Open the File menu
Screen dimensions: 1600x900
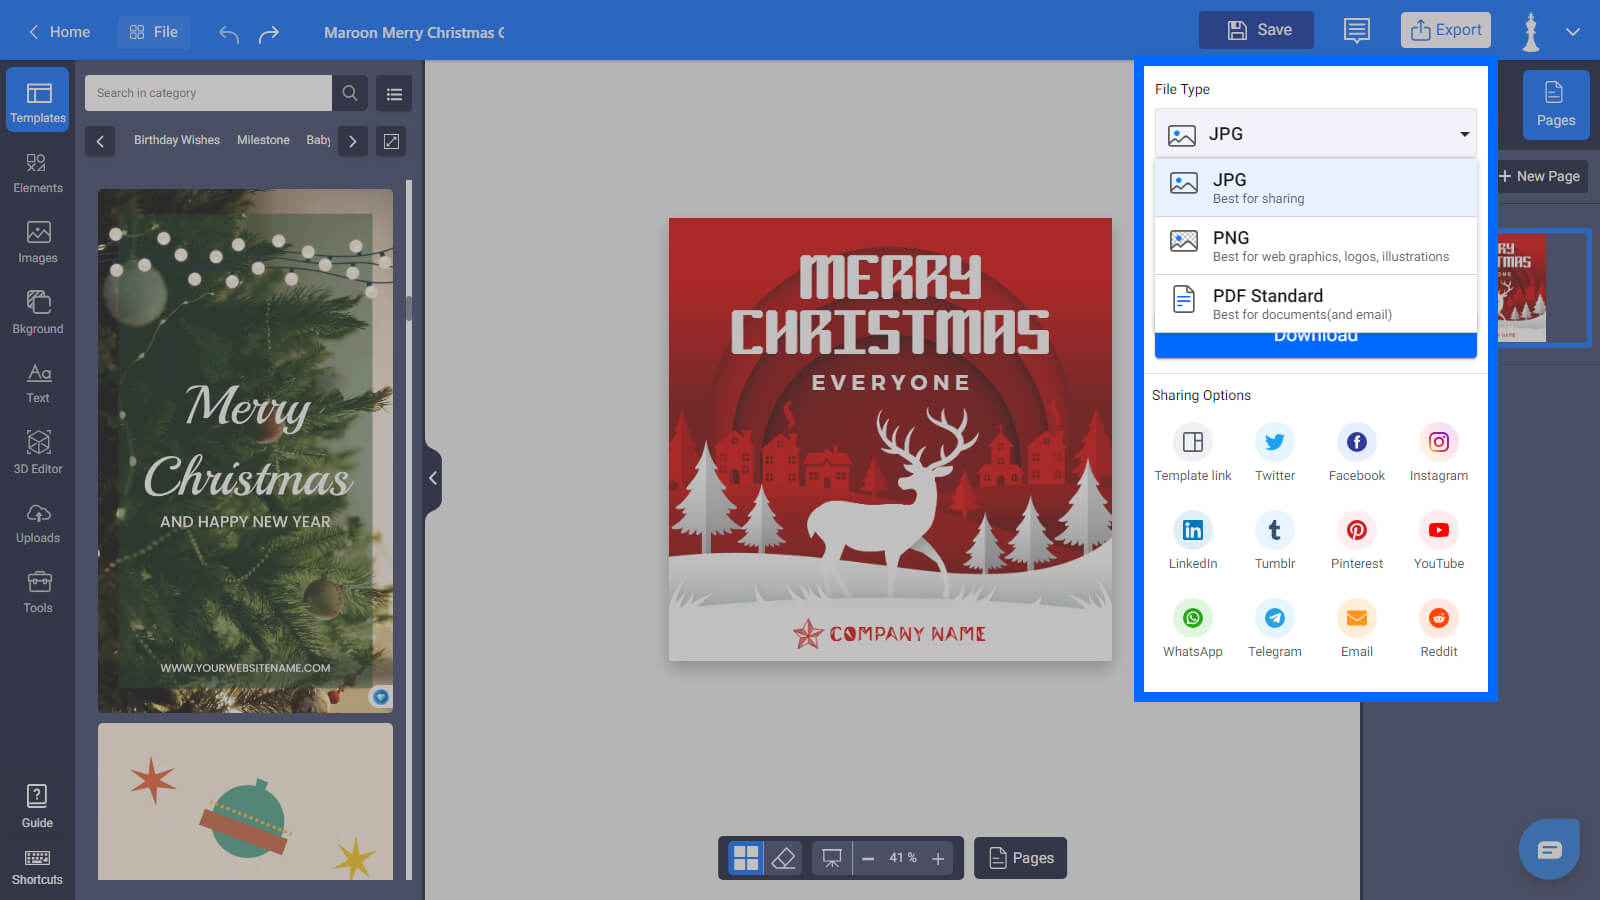(154, 31)
